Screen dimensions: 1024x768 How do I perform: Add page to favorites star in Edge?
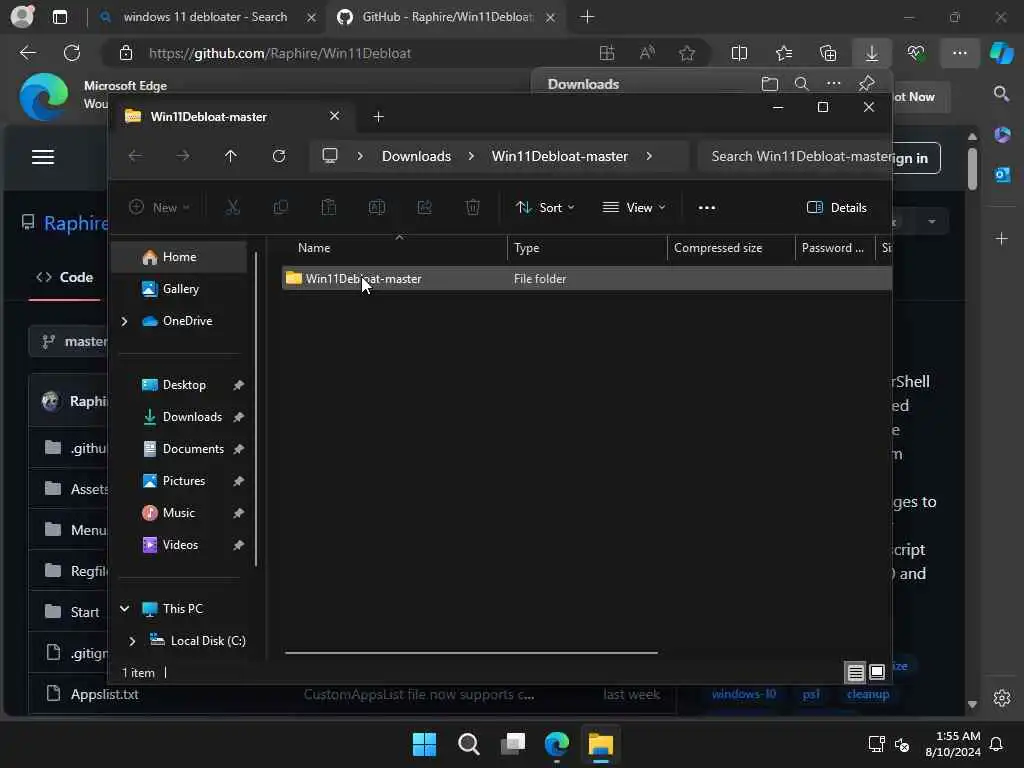coord(686,54)
